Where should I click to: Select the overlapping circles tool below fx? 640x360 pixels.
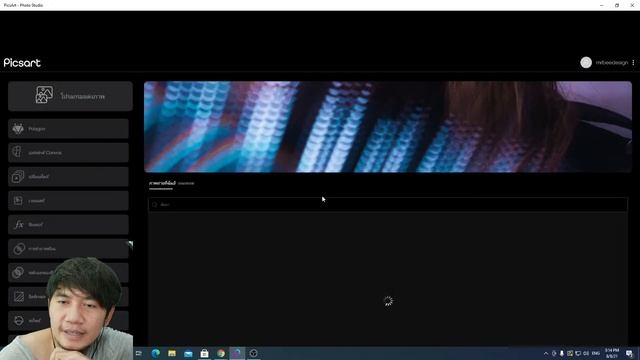pyautogui.click(x=68, y=249)
